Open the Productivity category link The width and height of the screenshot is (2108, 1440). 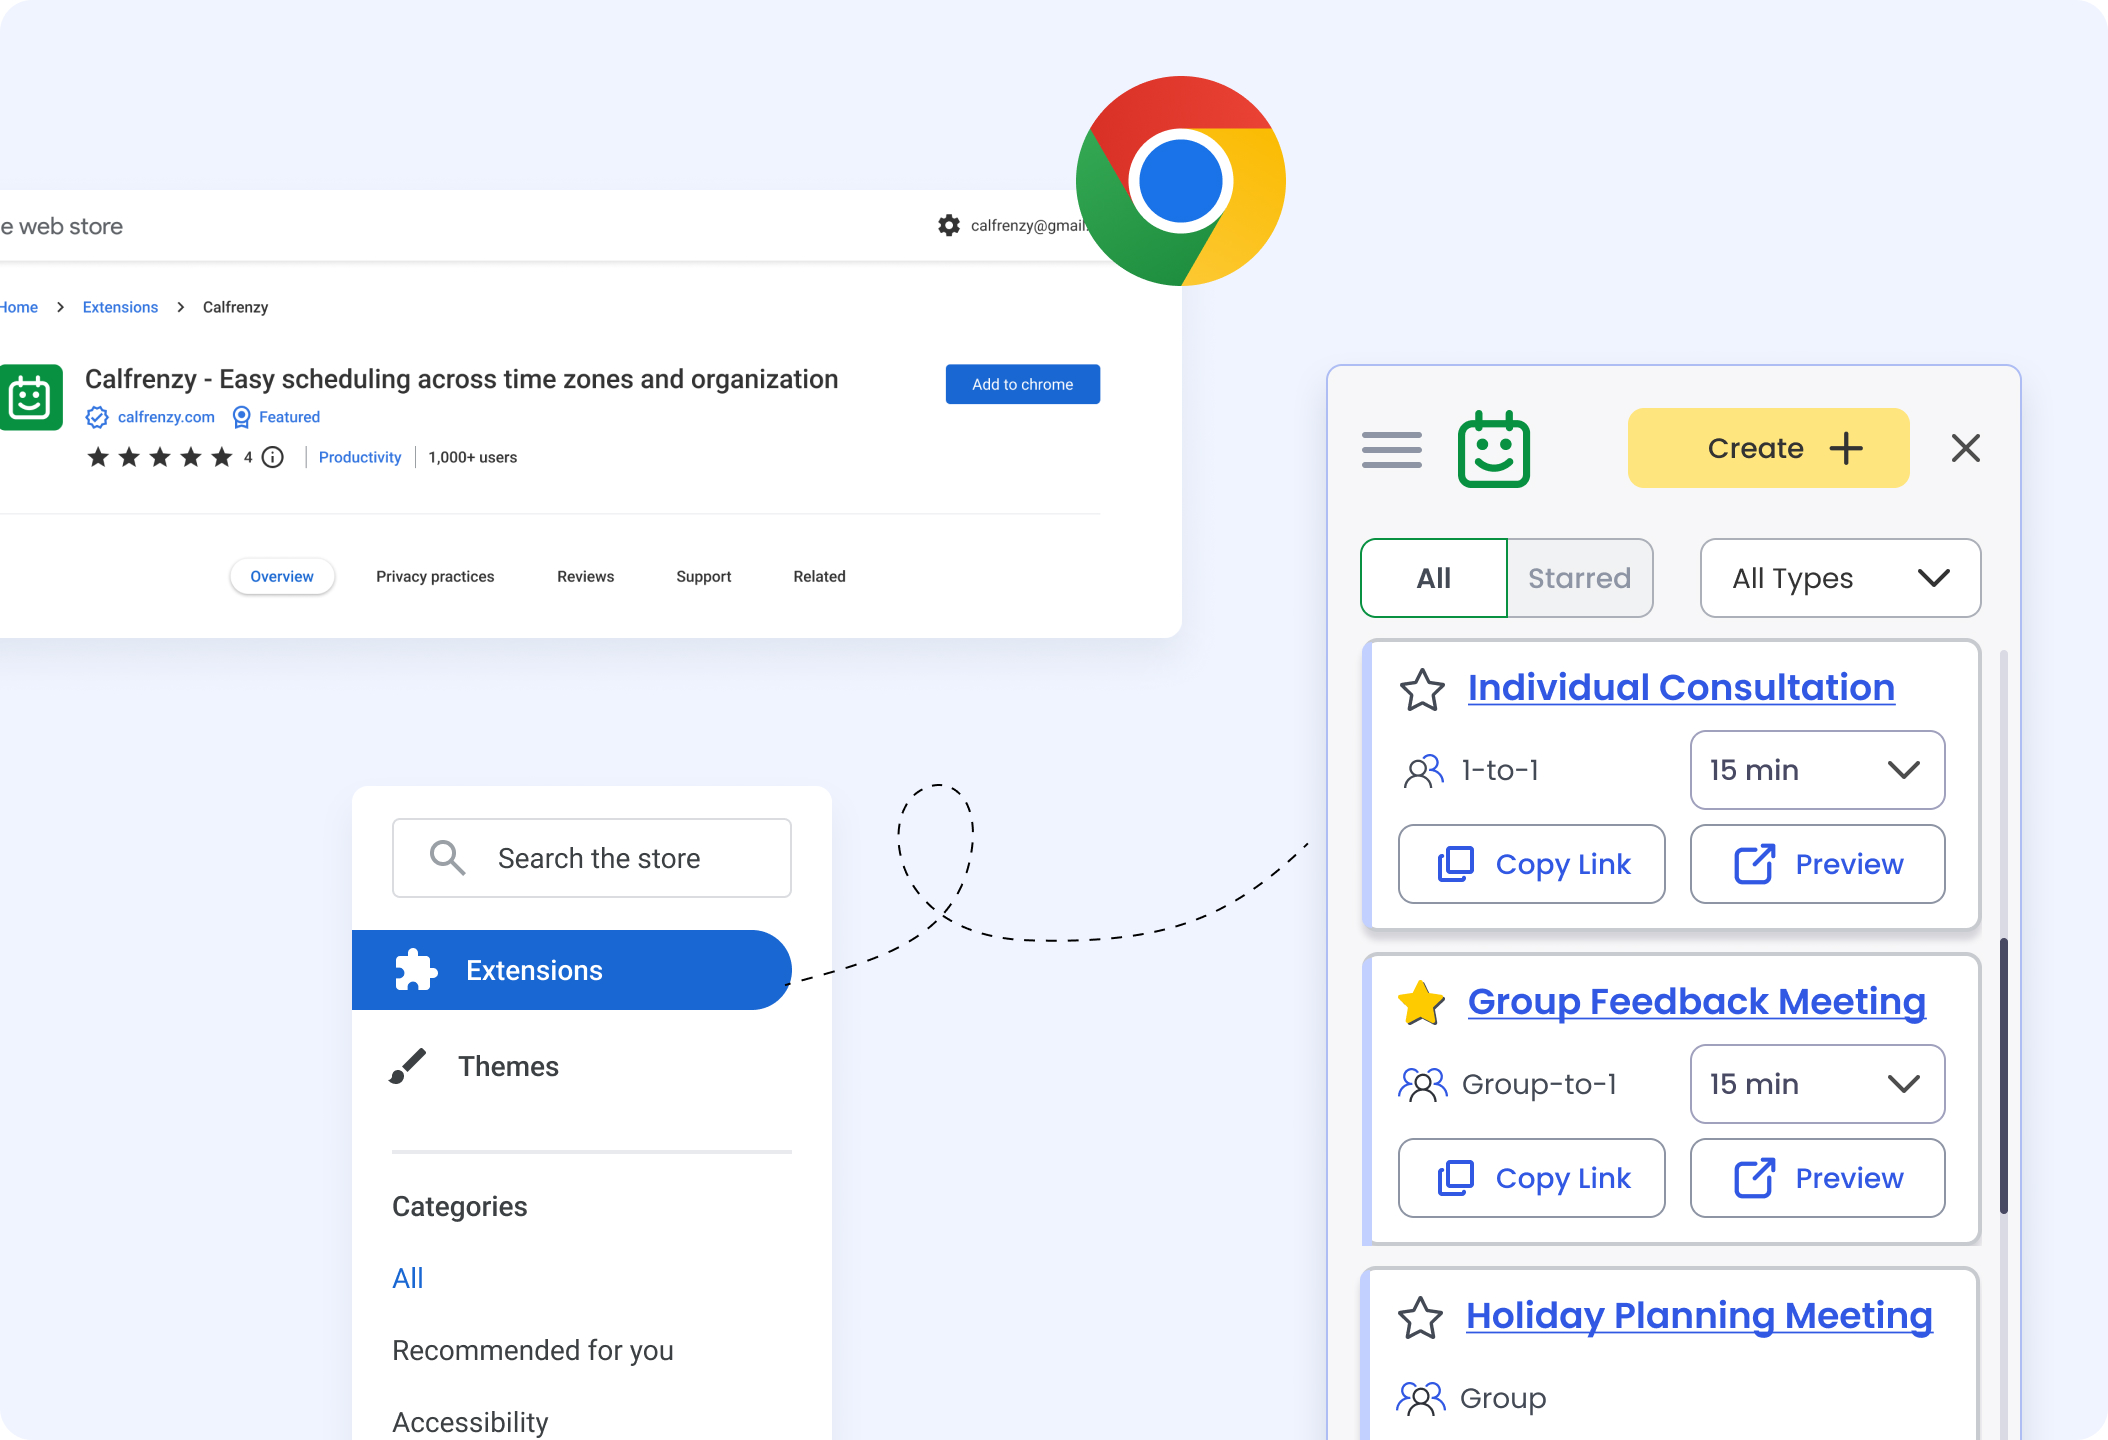(360, 457)
